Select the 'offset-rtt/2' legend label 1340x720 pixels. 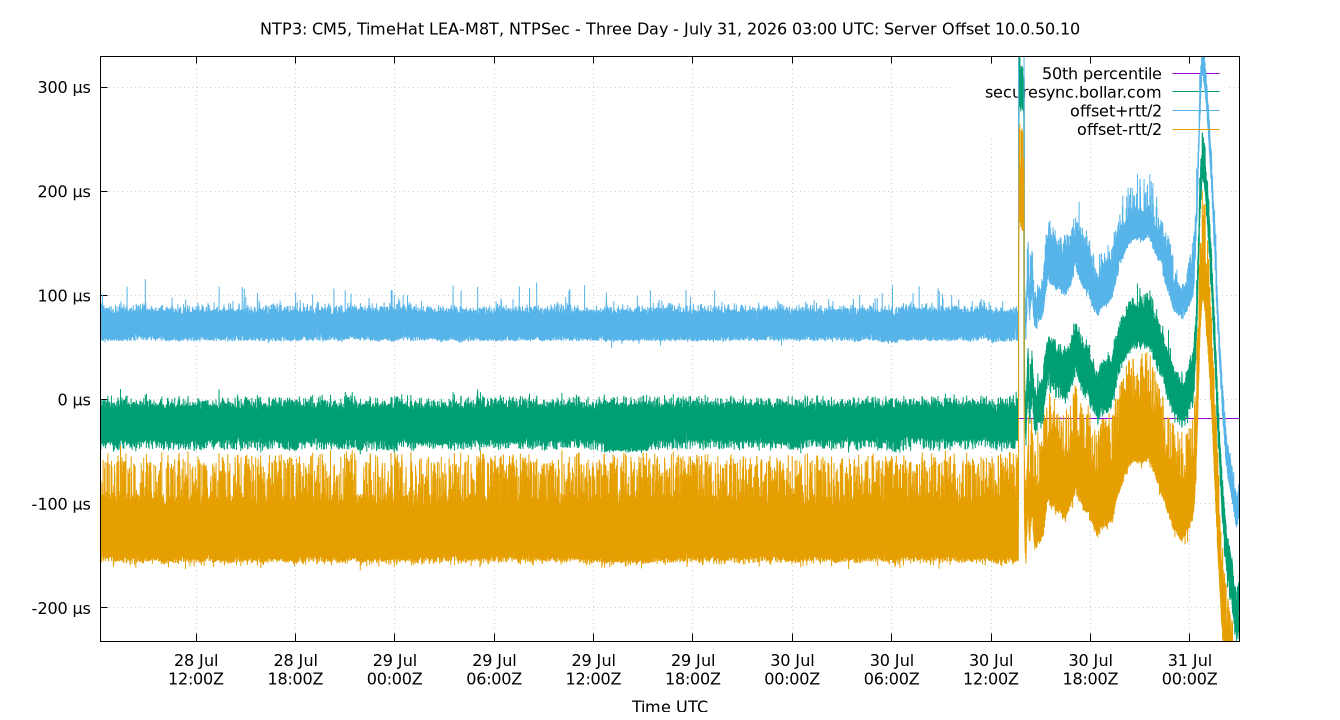click(1119, 129)
